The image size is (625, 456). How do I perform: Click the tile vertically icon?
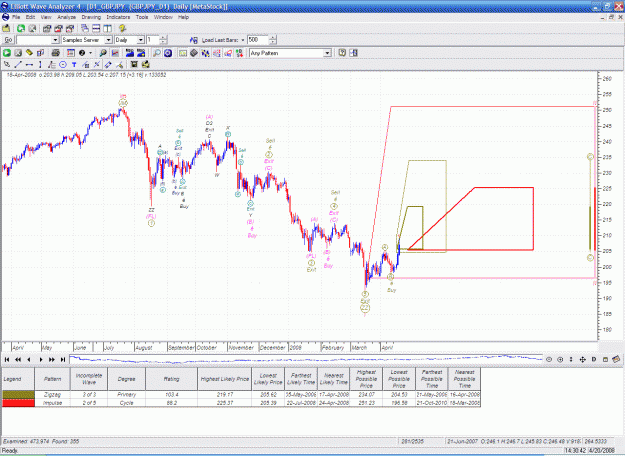tap(107, 28)
